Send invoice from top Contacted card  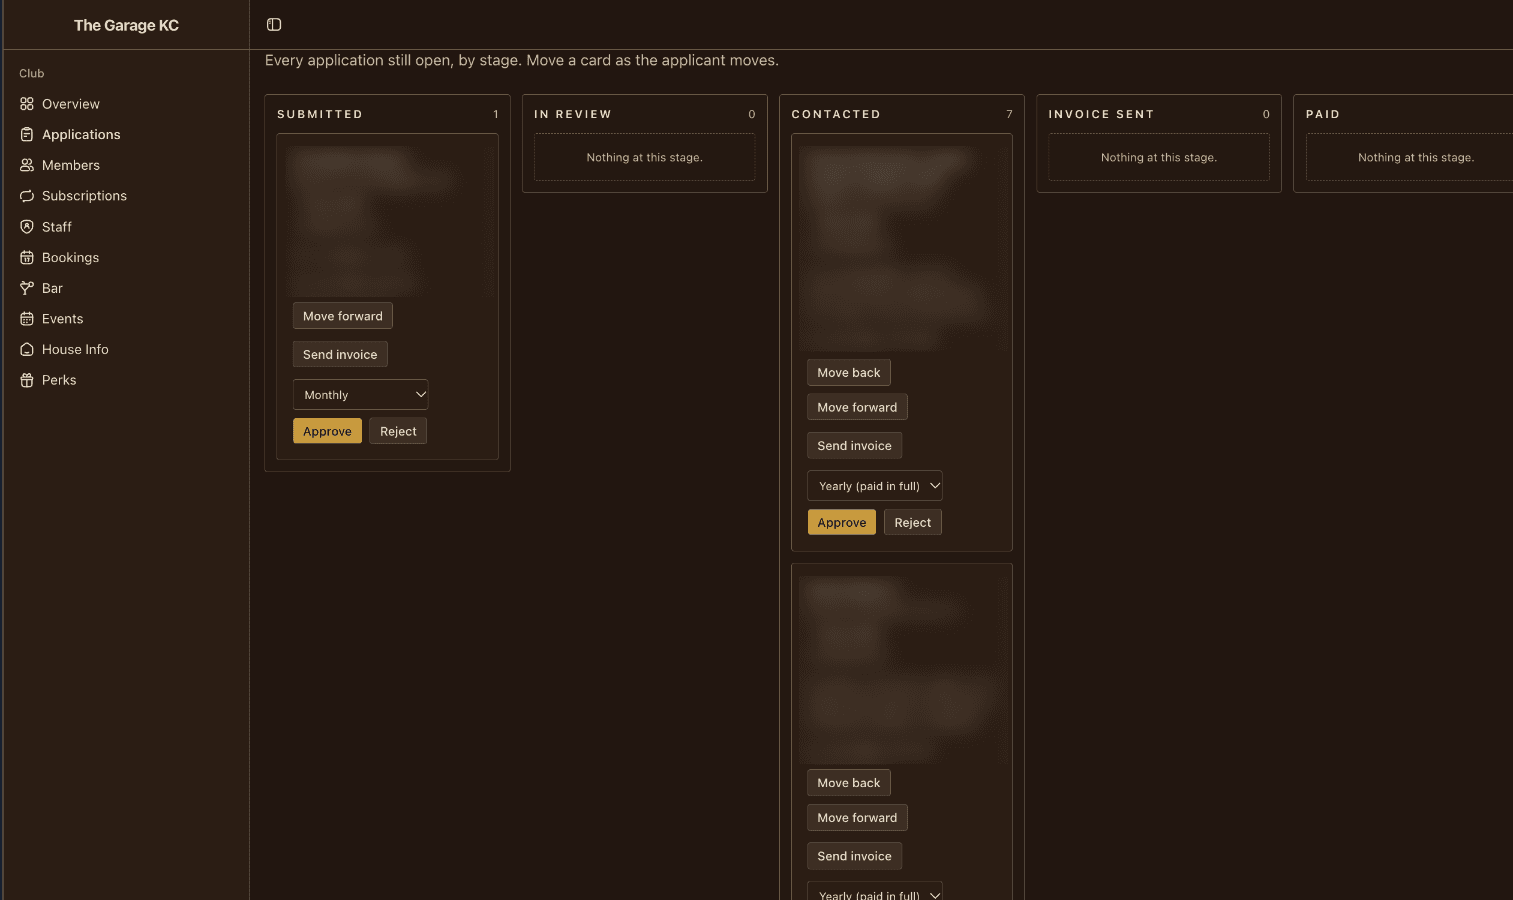[x=854, y=446]
